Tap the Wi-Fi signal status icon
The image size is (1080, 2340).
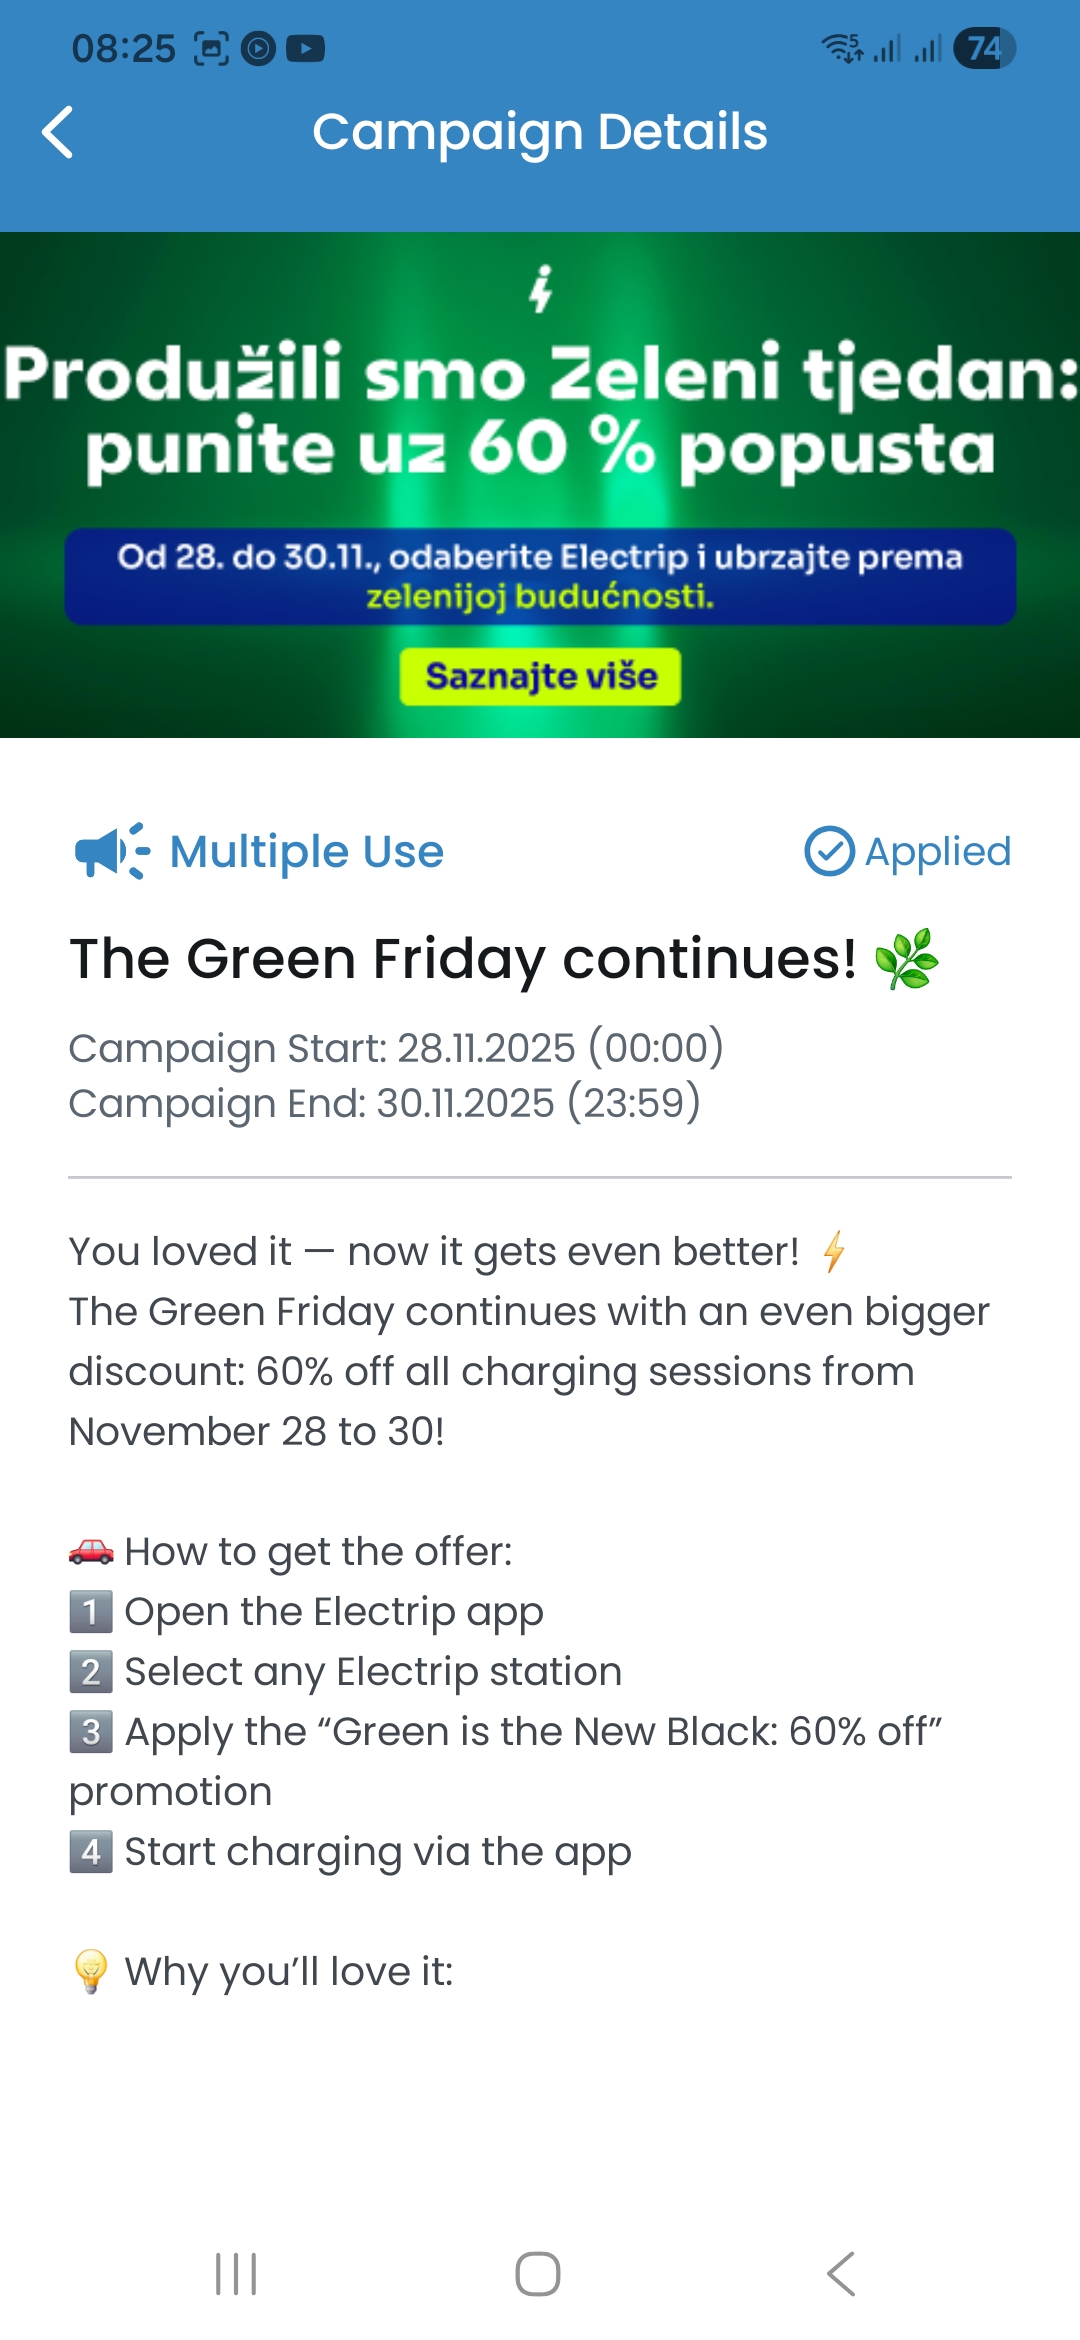[842, 48]
